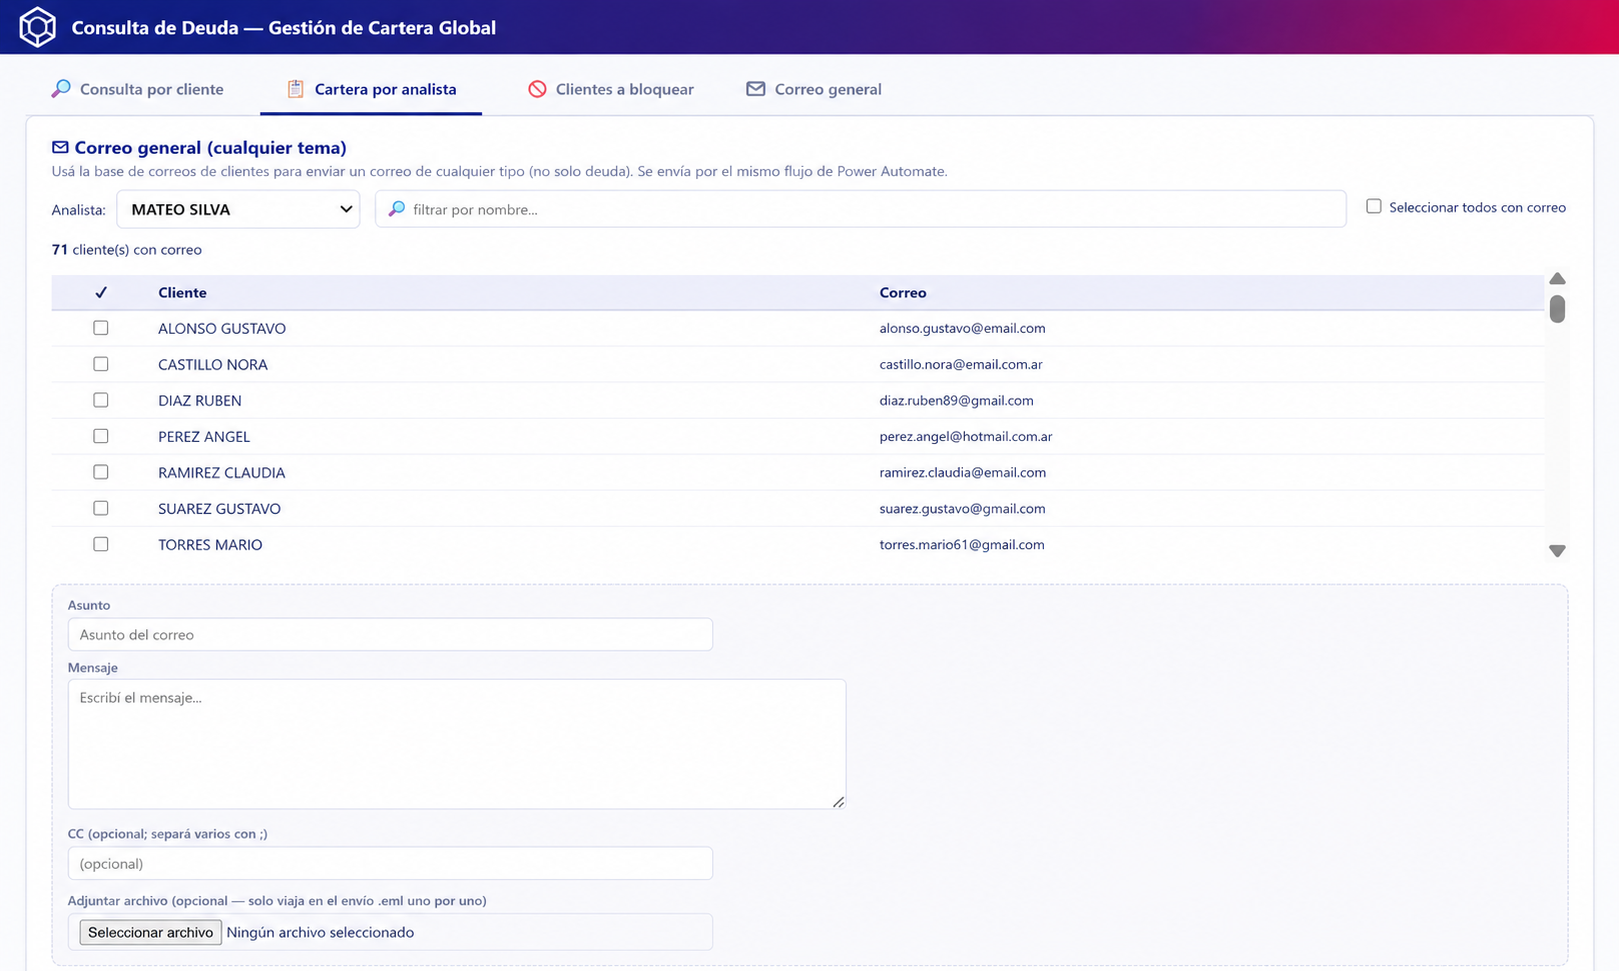Click the email ramirez.claudia@email.com

[x=963, y=472]
